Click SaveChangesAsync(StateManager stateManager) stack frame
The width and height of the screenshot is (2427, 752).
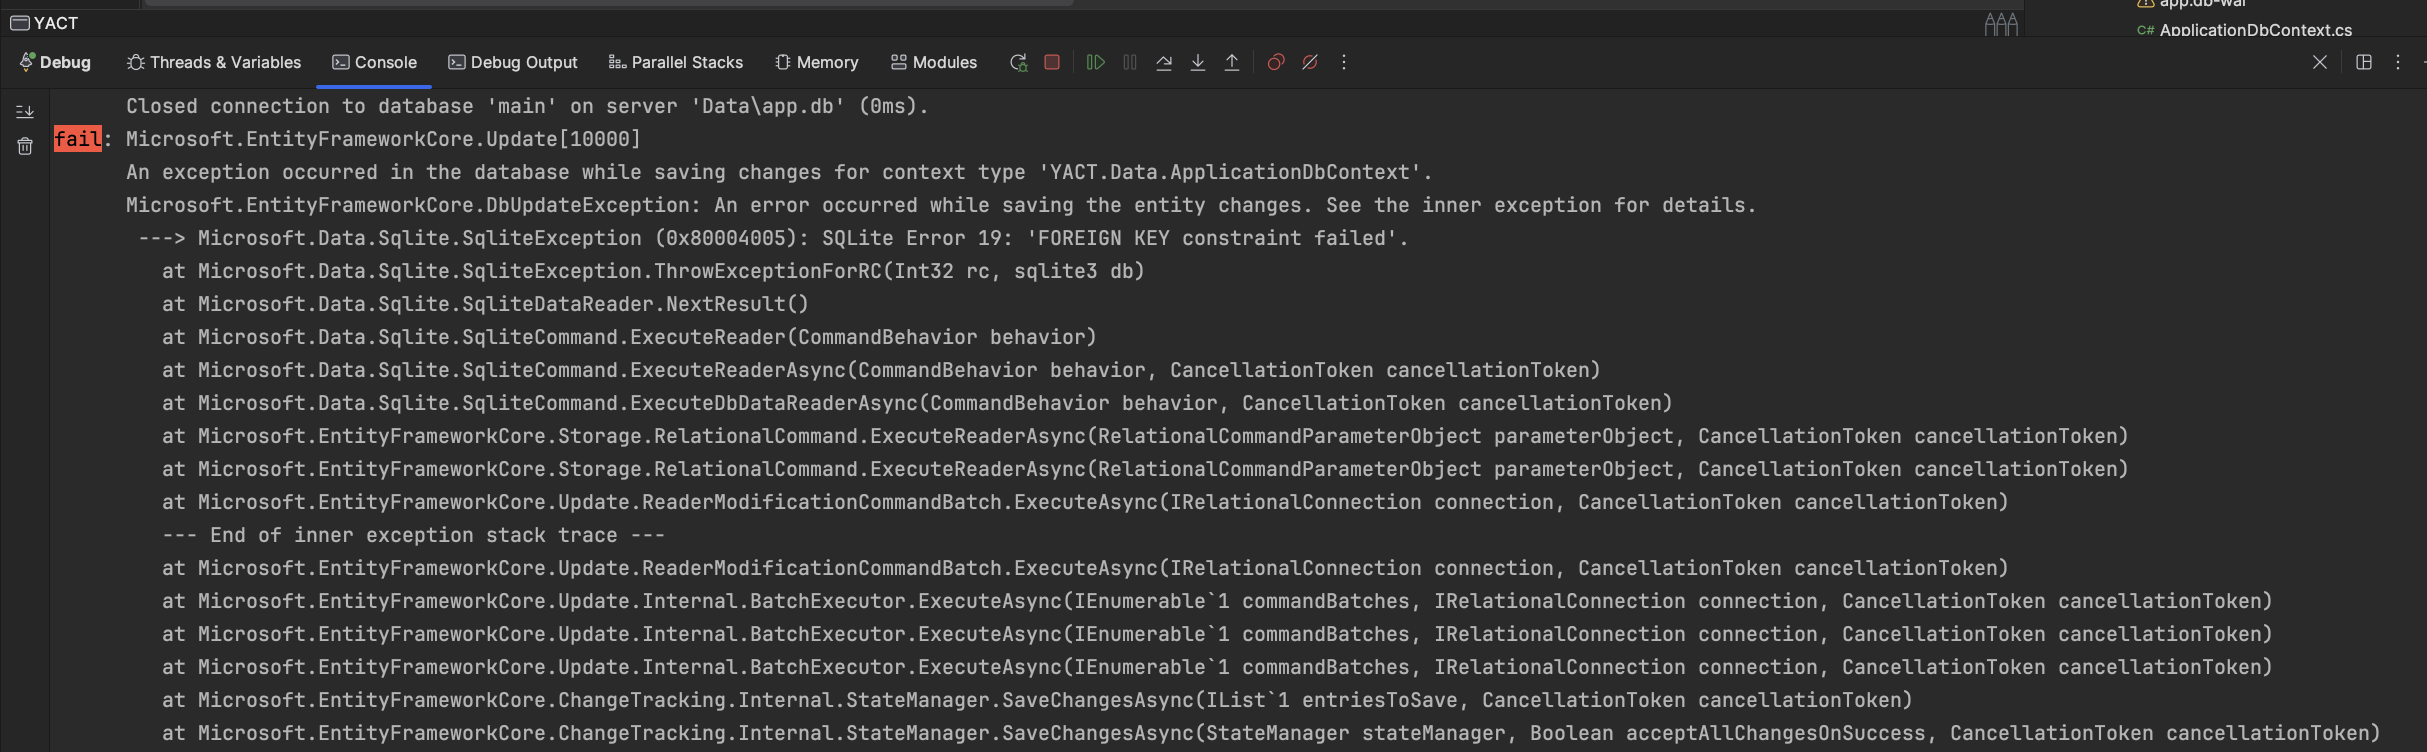click(x=1271, y=733)
